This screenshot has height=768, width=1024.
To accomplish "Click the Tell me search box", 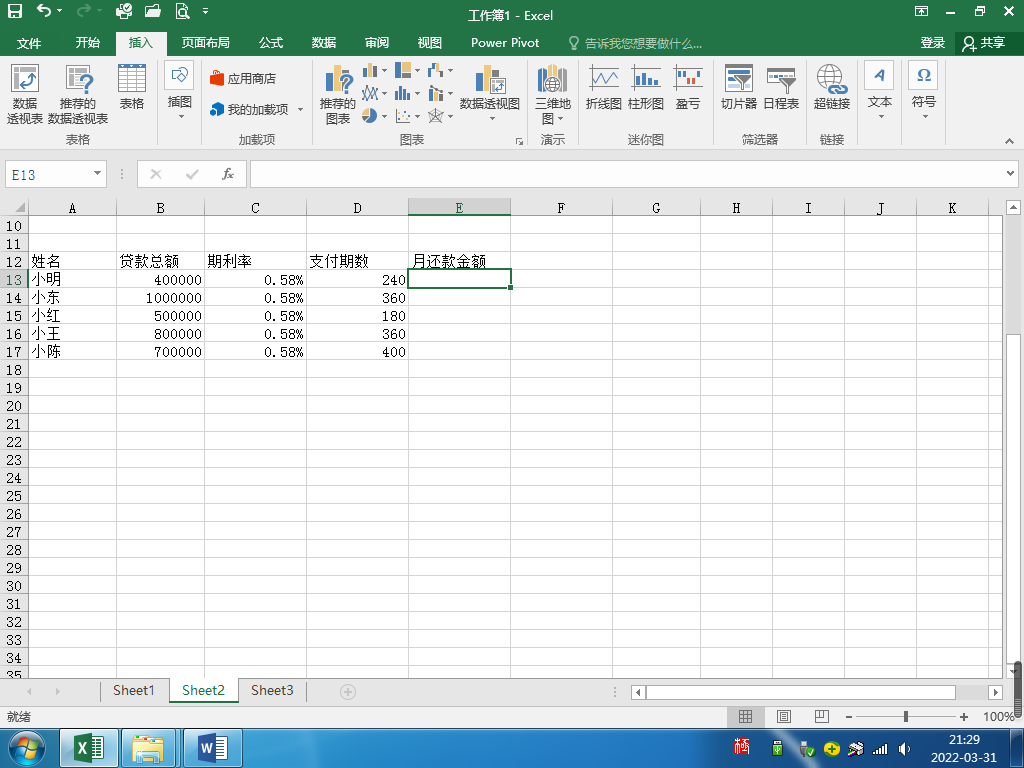I will pyautogui.click(x=635, y=43).
